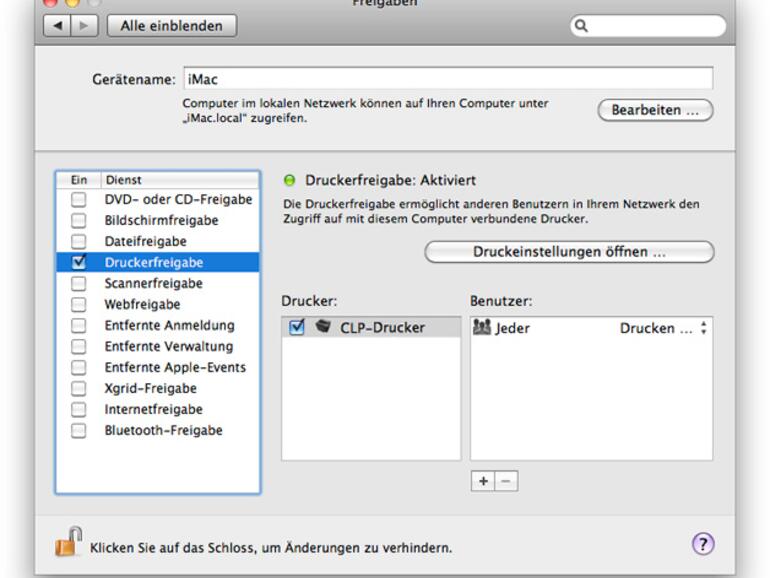The height and width of the screenshot is (578, 770).
Task: Click the Jeder group users icon
Action: click(x=482, y=327)
